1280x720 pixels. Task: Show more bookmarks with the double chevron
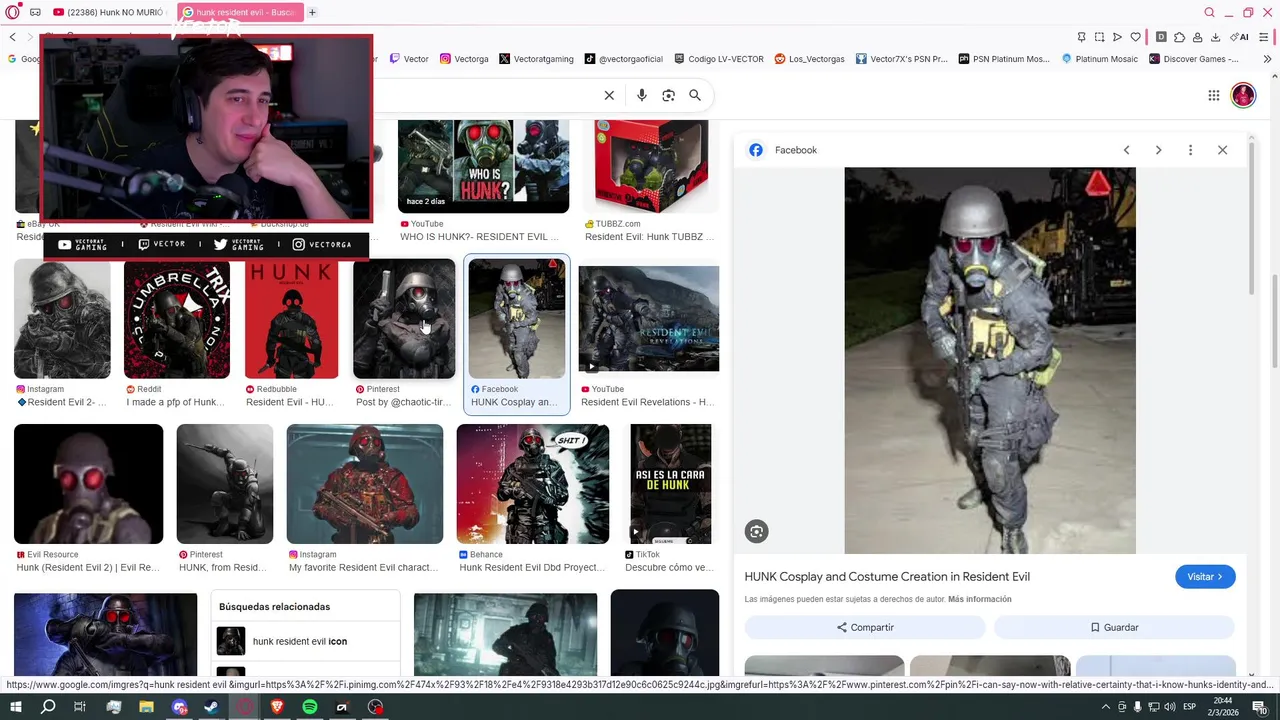coord(1267,59)
